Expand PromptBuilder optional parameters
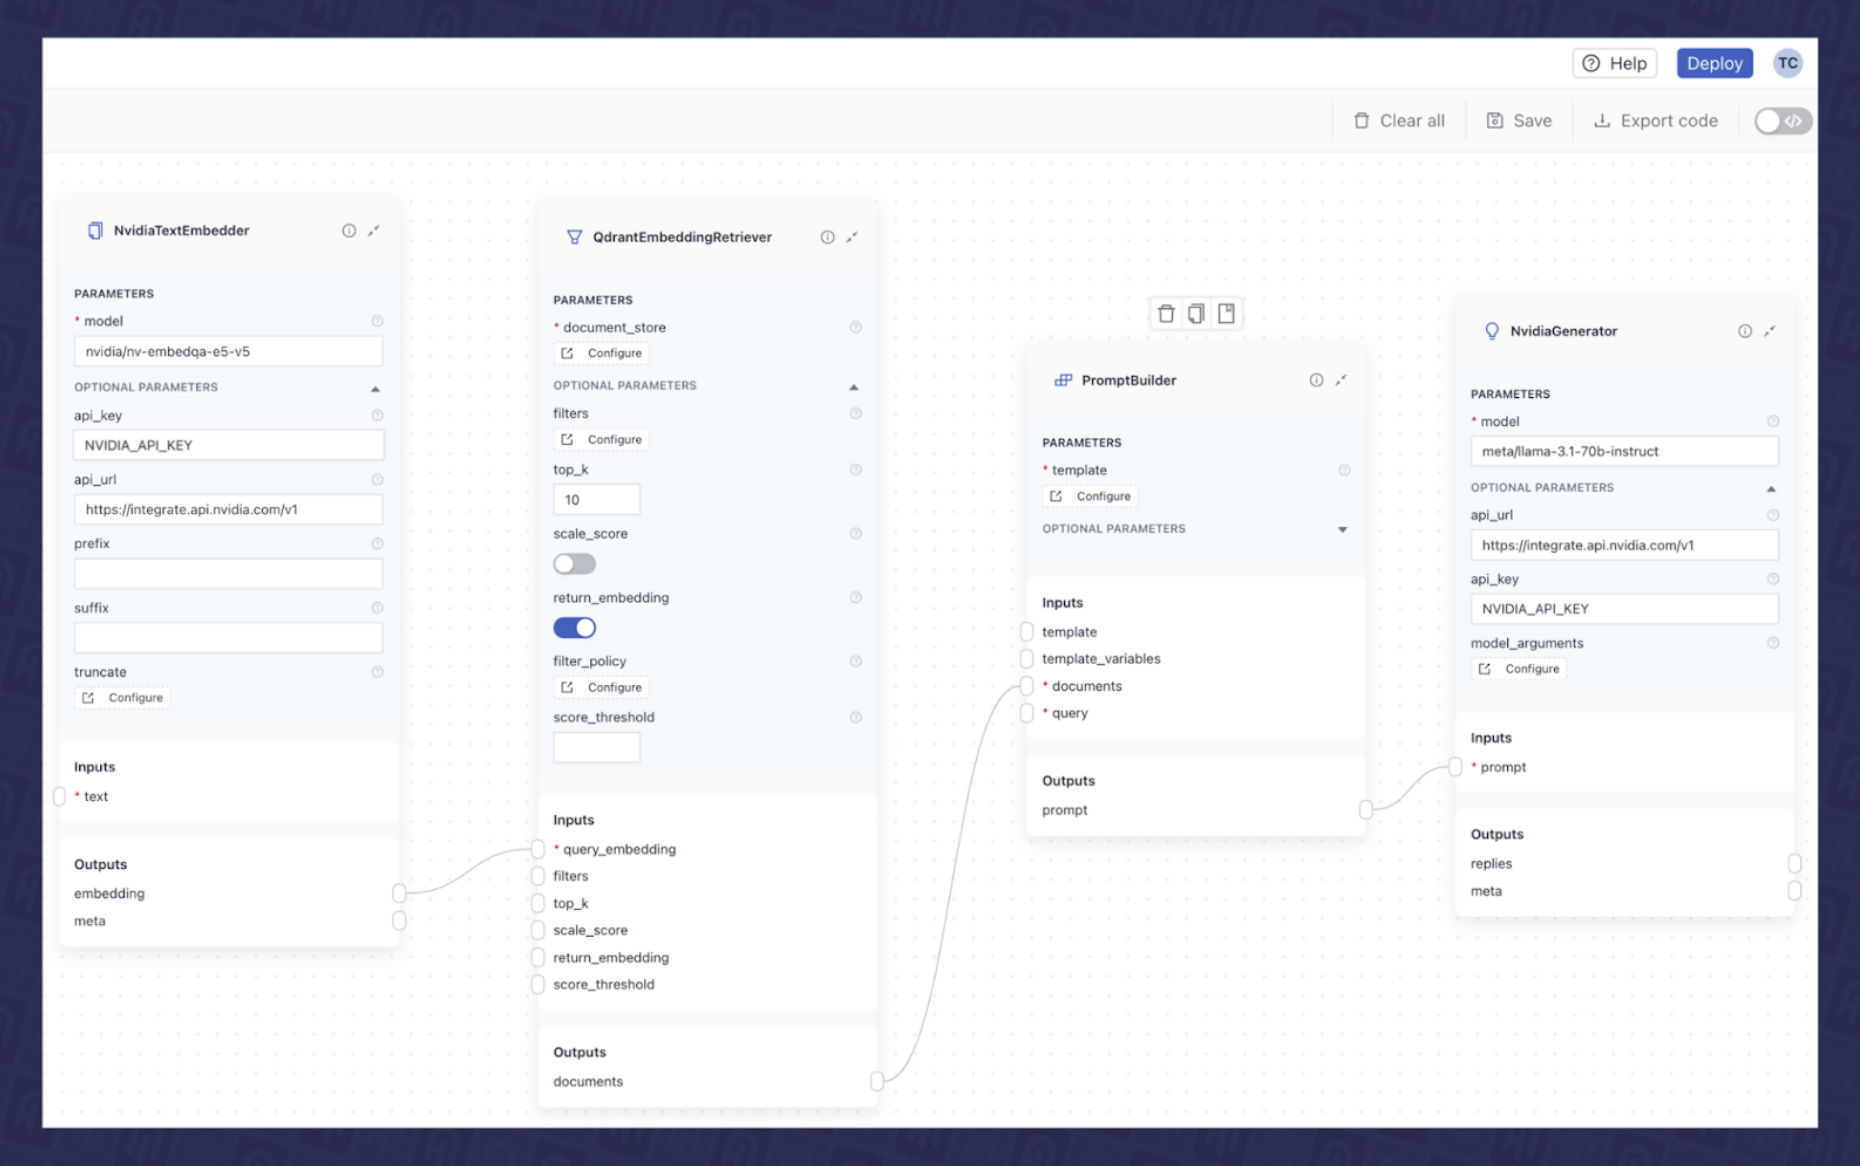This screenshot has width=1860, height=1166. (x=1341, y=529)
